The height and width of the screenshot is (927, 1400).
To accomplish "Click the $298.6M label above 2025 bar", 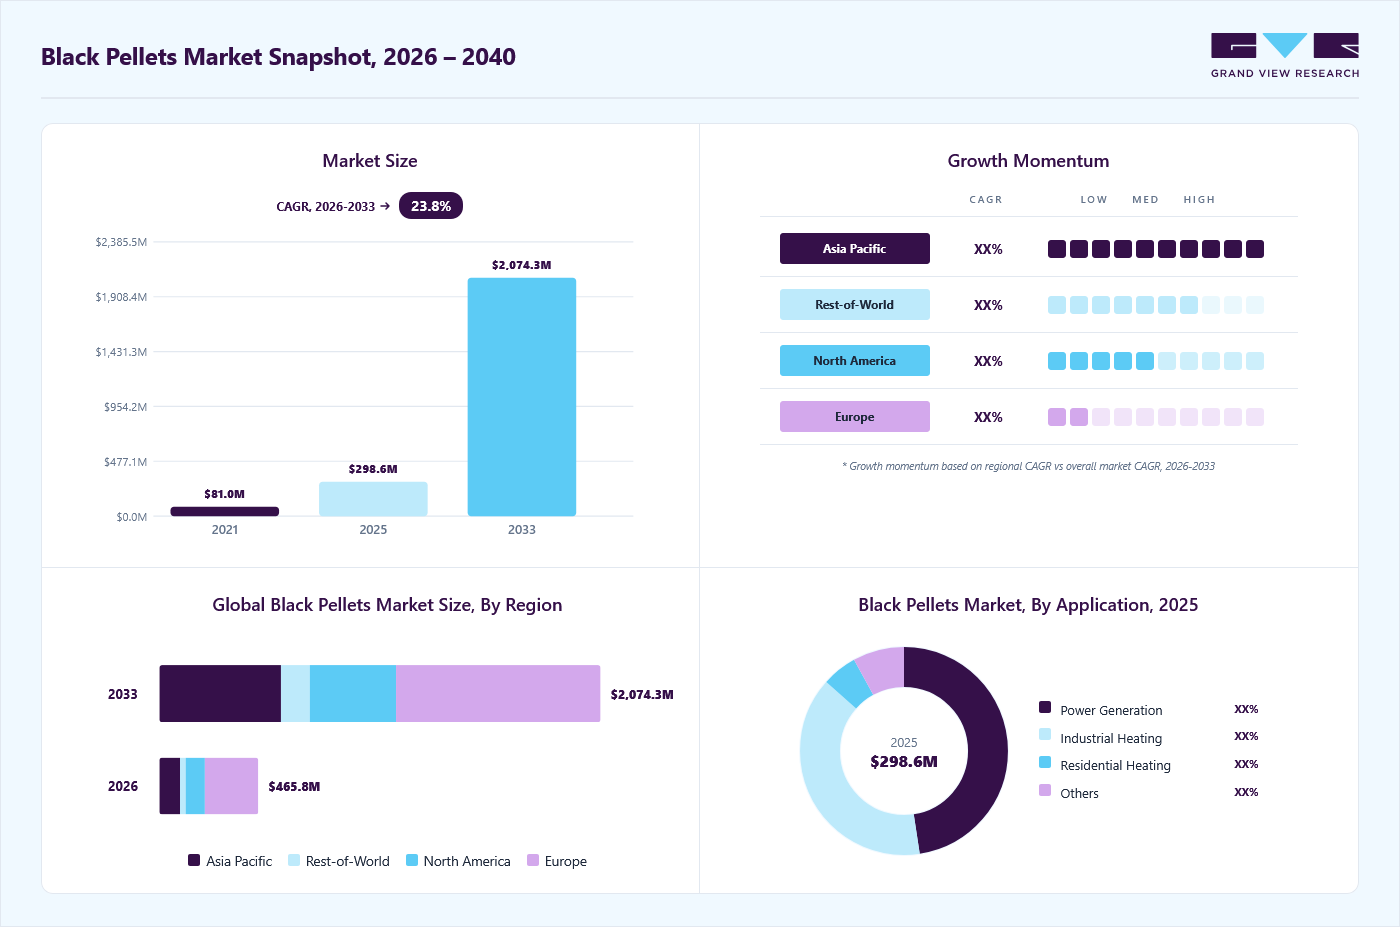I will click(x=373, y=469).
